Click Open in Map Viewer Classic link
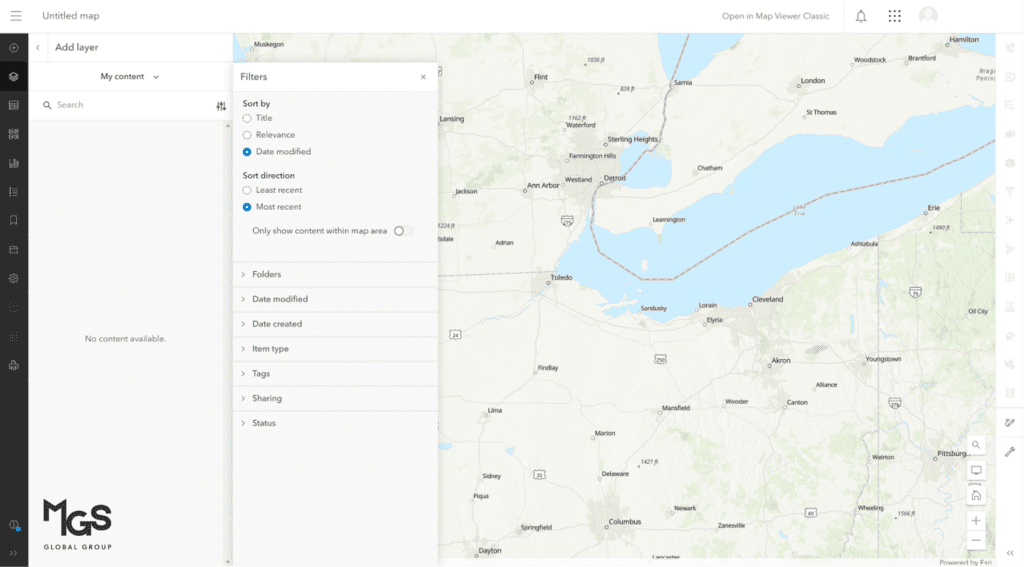The image size is (1024, 567). (775, 16)
